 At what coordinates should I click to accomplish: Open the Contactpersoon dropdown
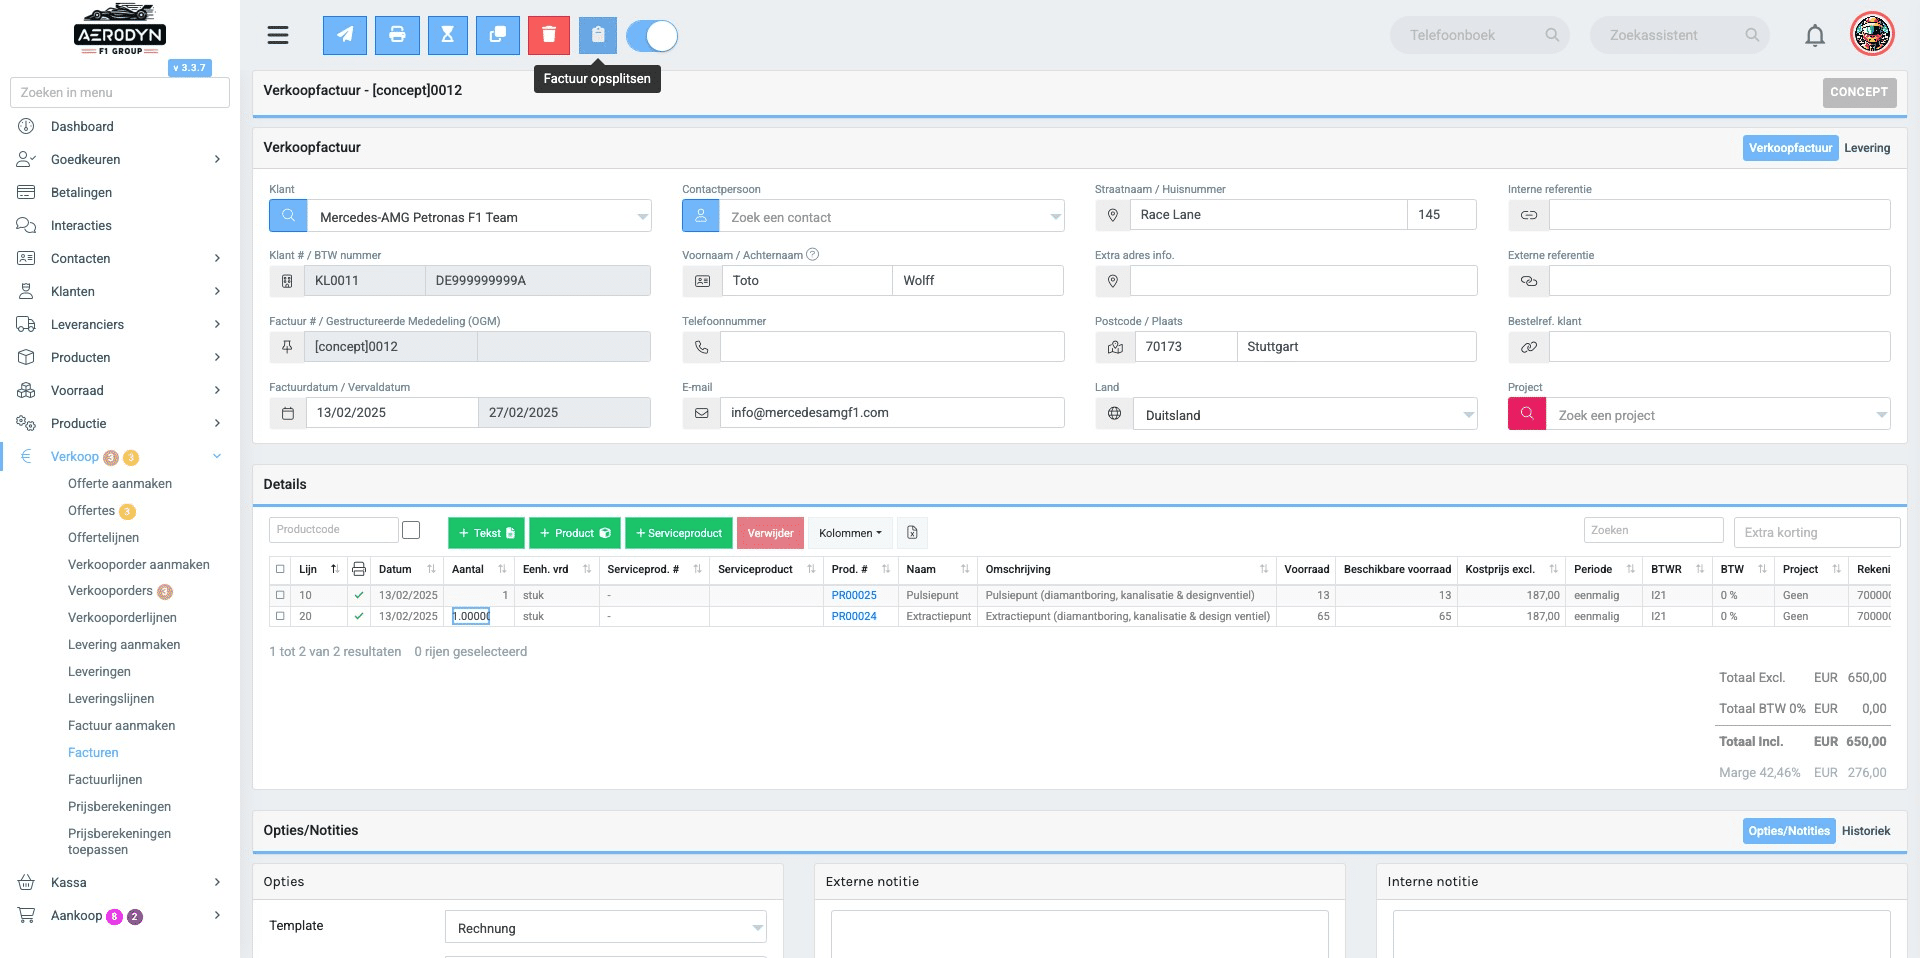[x=892, y=217]
